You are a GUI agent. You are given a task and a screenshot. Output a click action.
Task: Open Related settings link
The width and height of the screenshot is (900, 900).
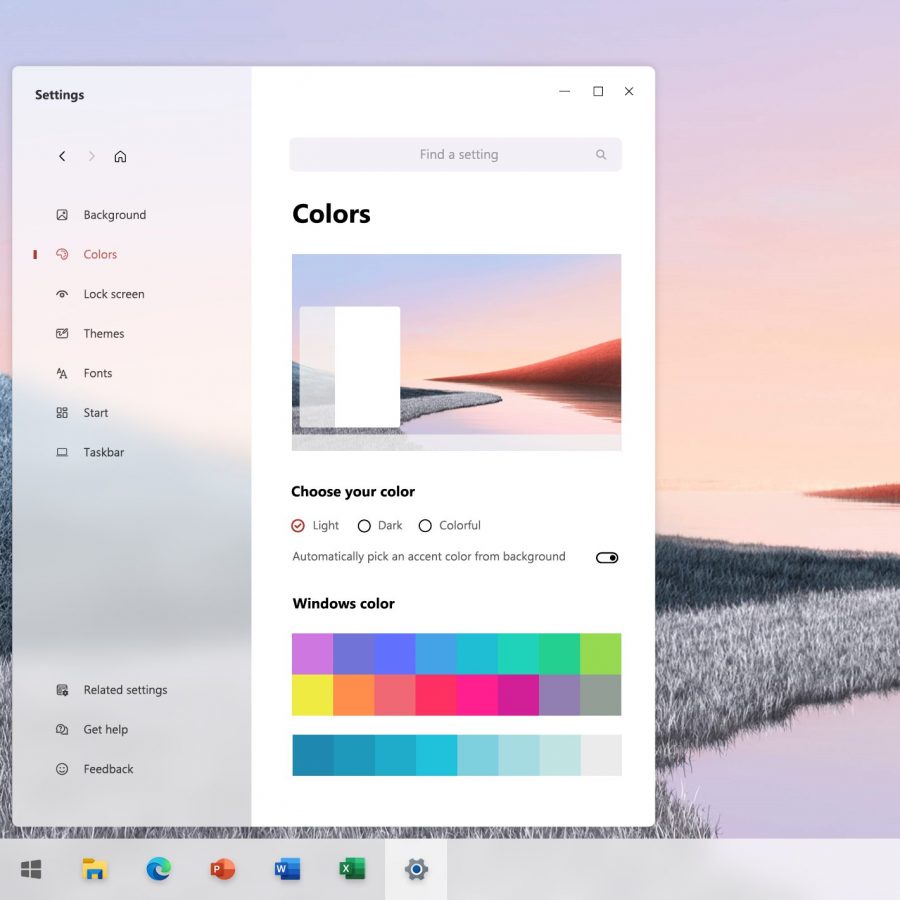point(125,690)
